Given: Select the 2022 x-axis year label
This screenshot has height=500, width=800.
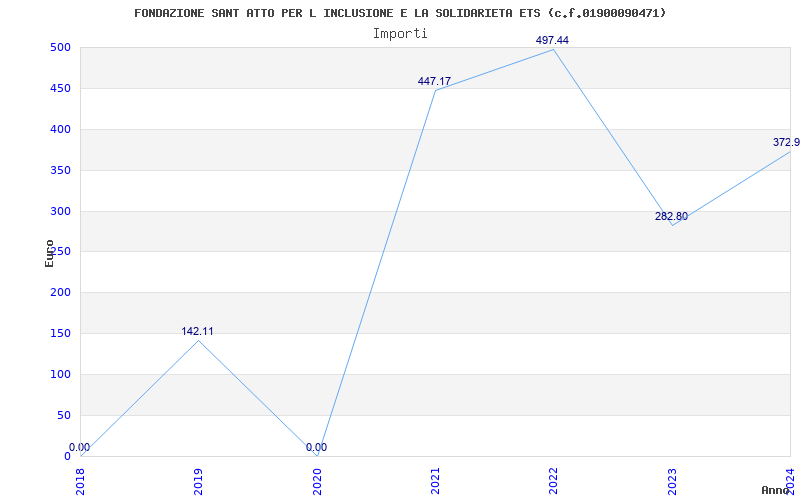Looking at the screenshot, I should tap(554, 482).
